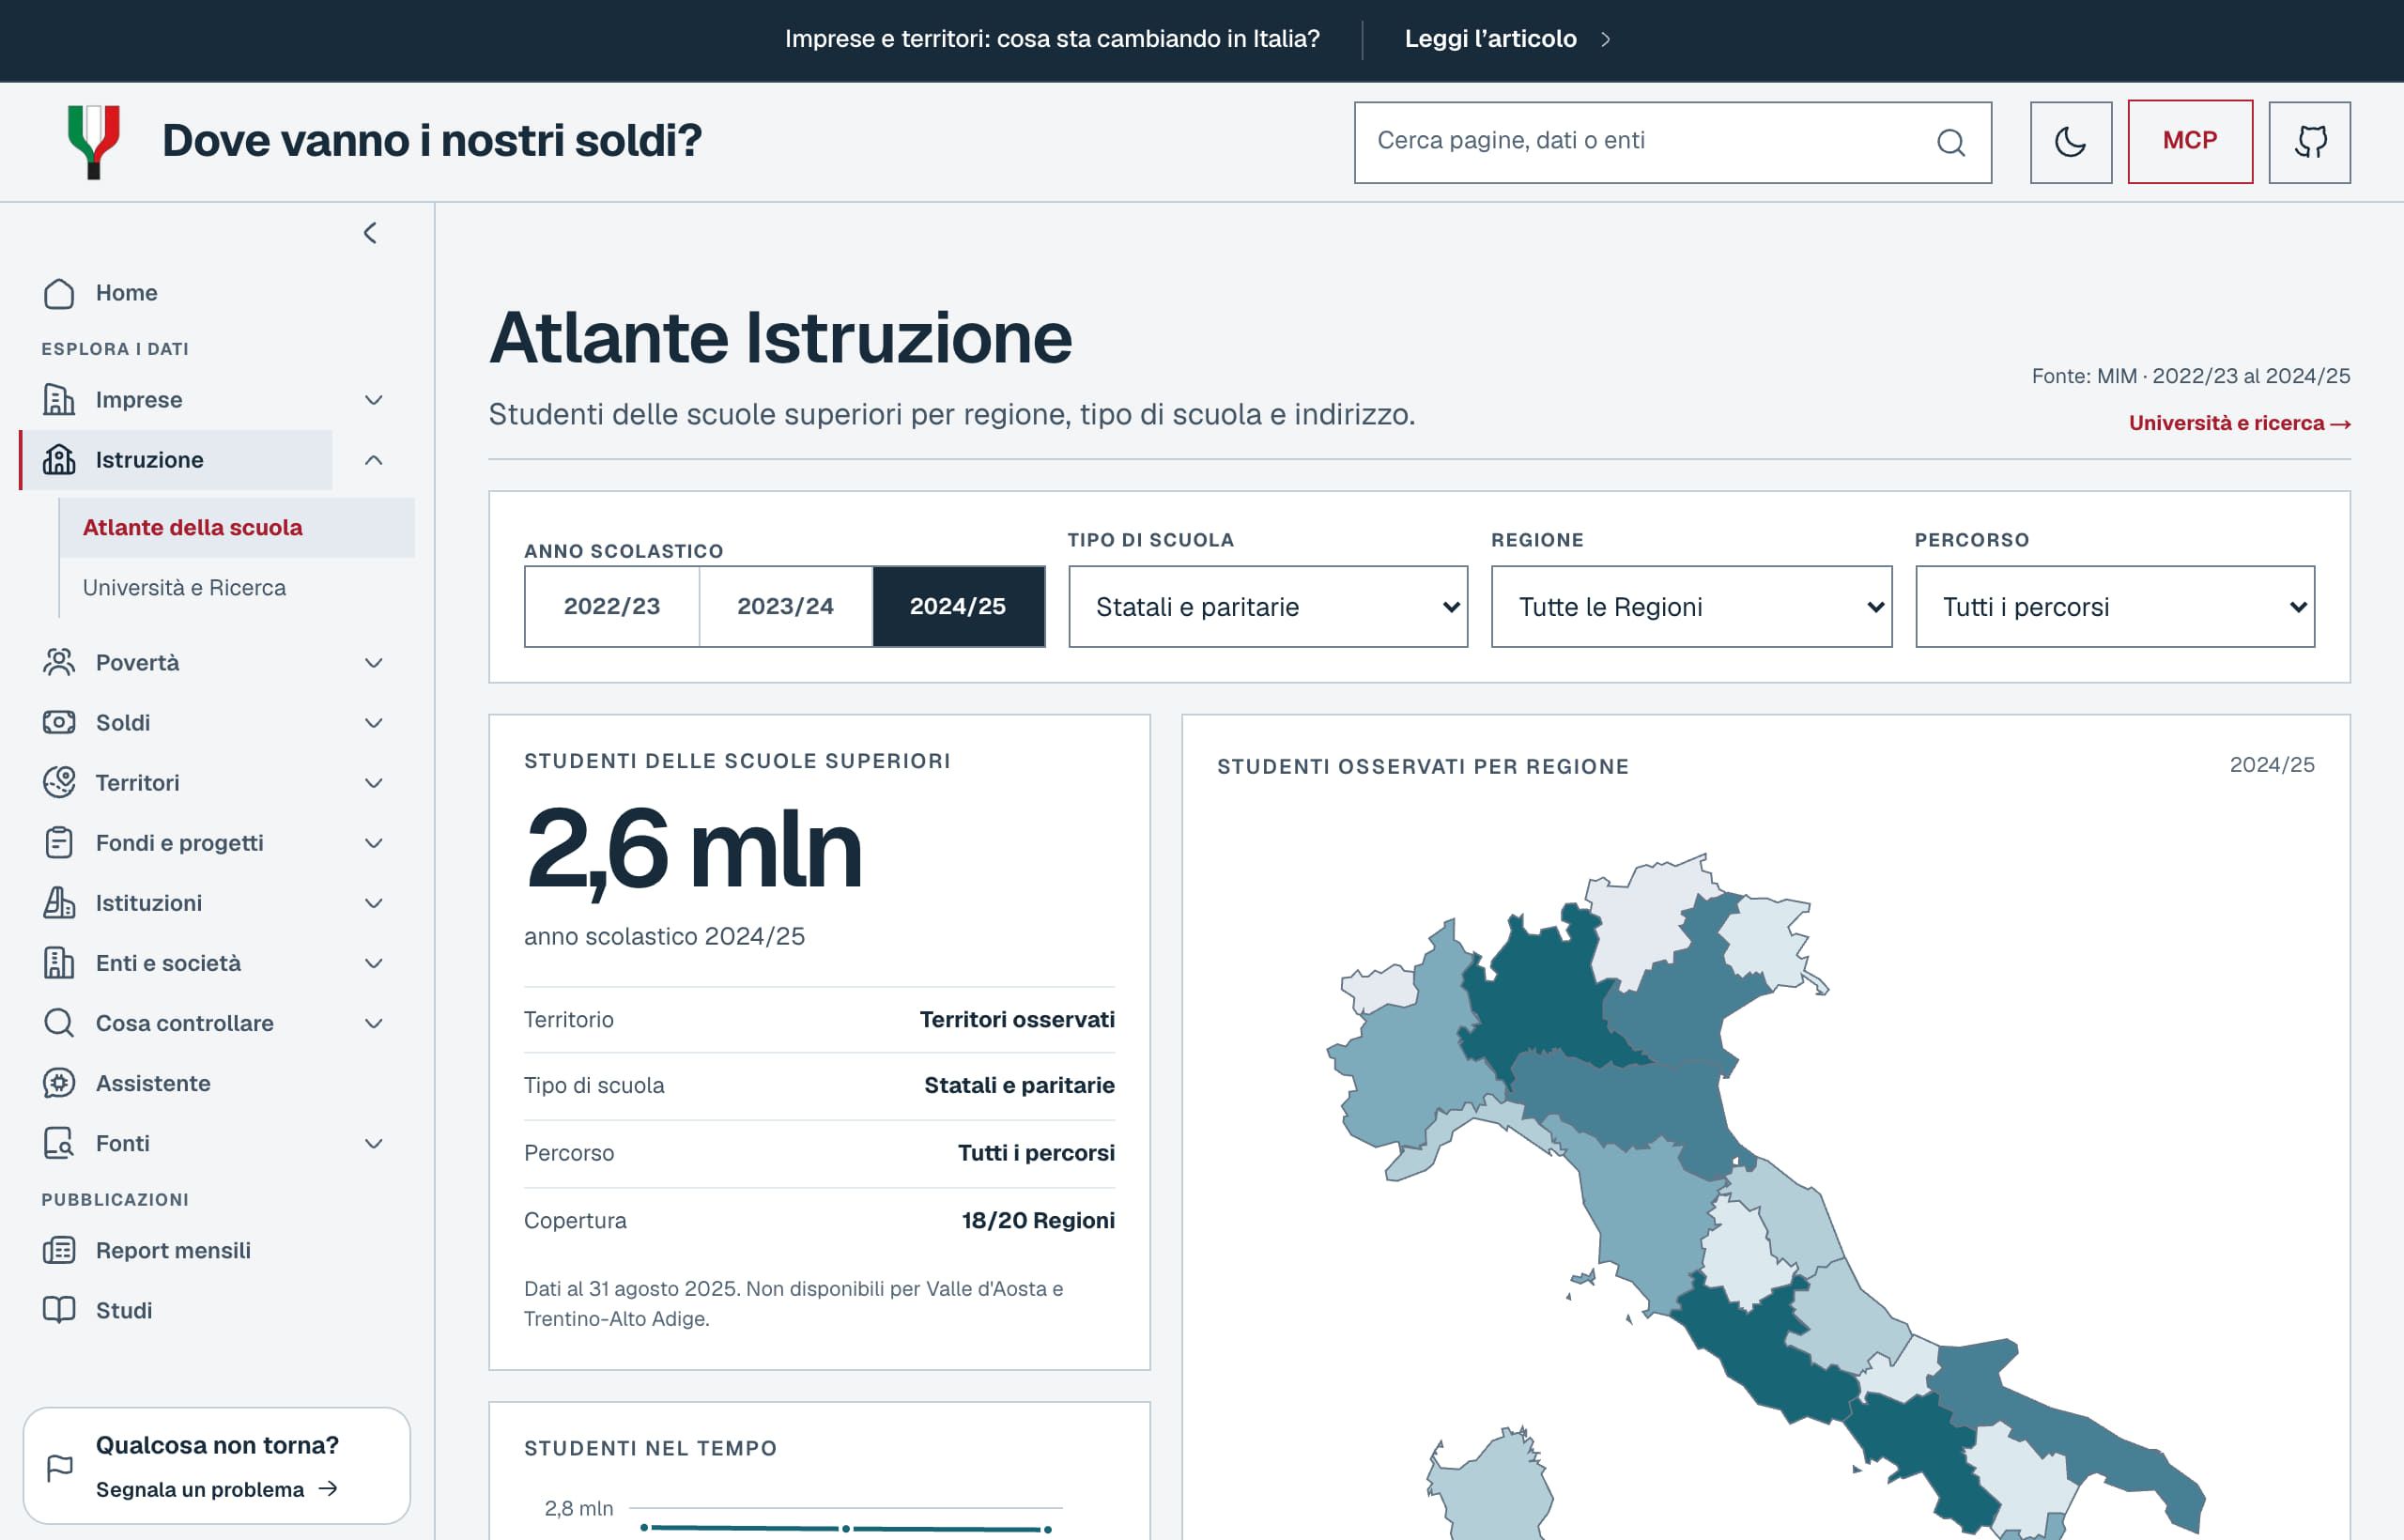Select school year 2023/24

786,607
